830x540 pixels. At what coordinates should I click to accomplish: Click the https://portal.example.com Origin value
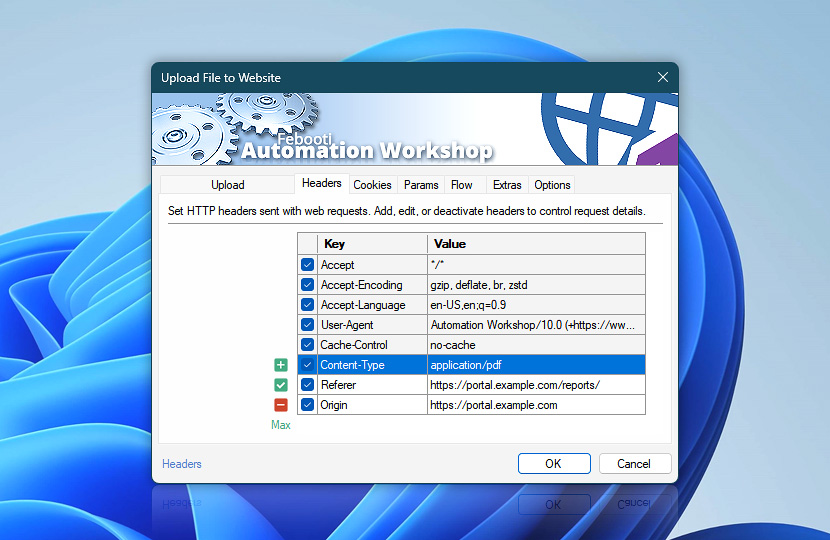536,405
